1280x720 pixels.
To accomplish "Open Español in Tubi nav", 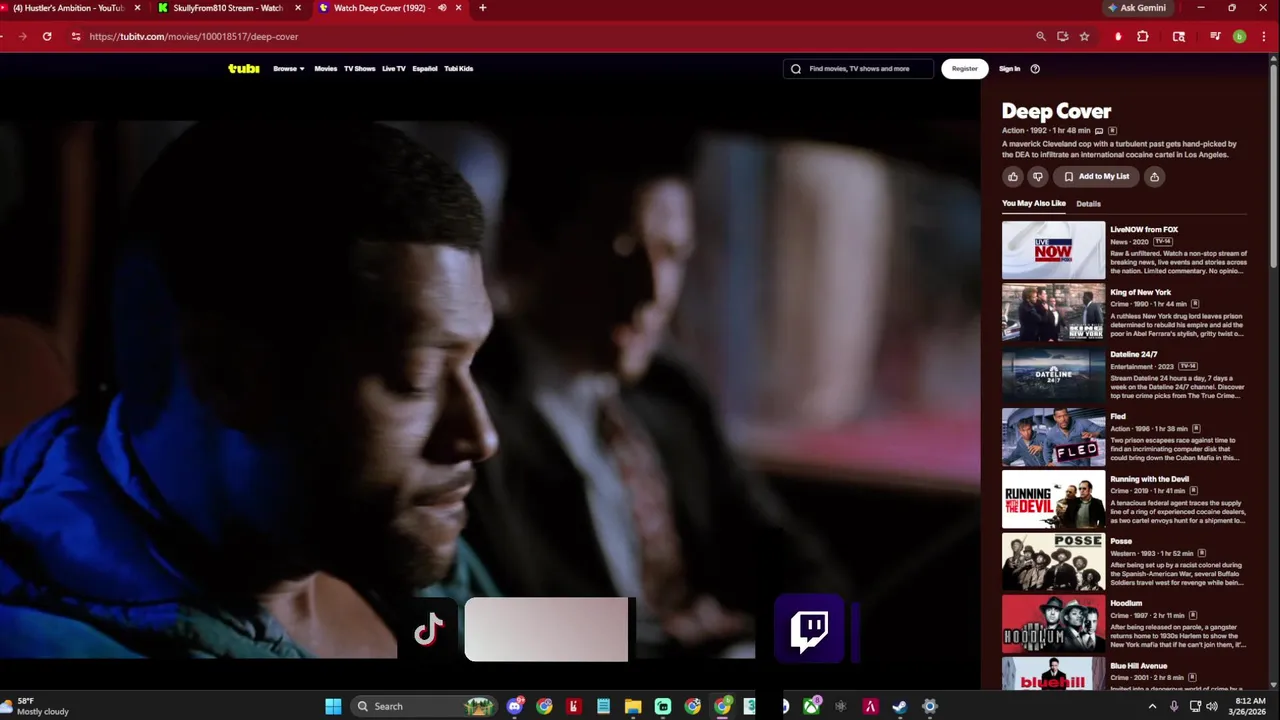I will coord(425,69).
